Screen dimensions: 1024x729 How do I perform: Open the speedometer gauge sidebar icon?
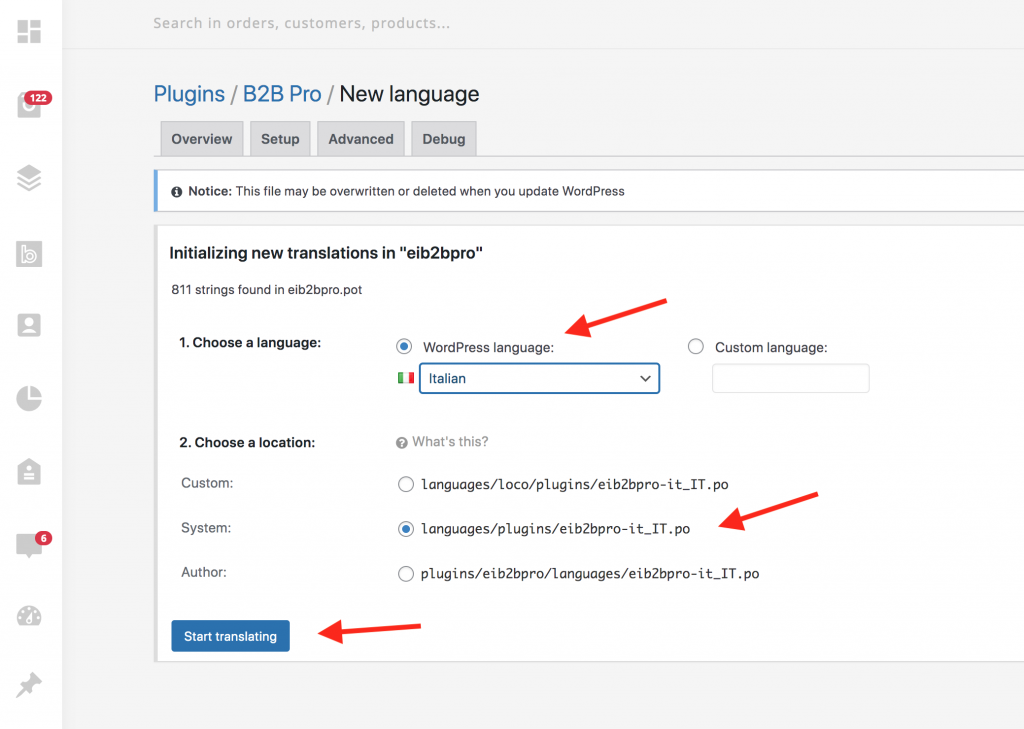[x=29, y=616]
